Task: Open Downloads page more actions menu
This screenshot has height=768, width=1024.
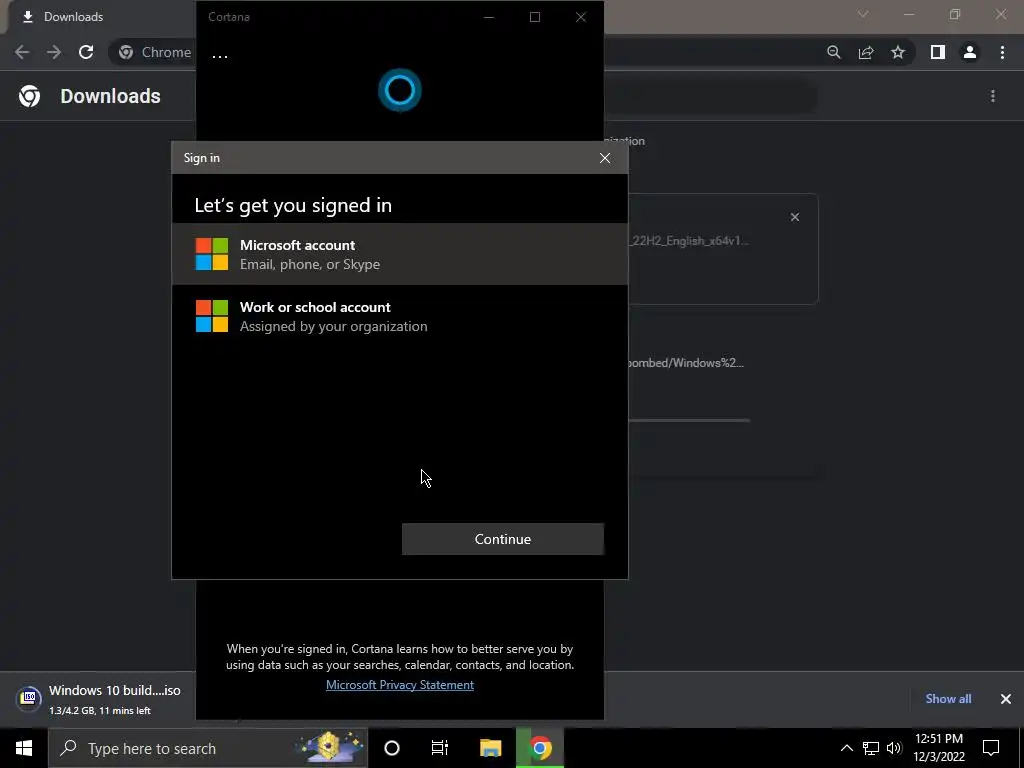Action: [993, 96]
